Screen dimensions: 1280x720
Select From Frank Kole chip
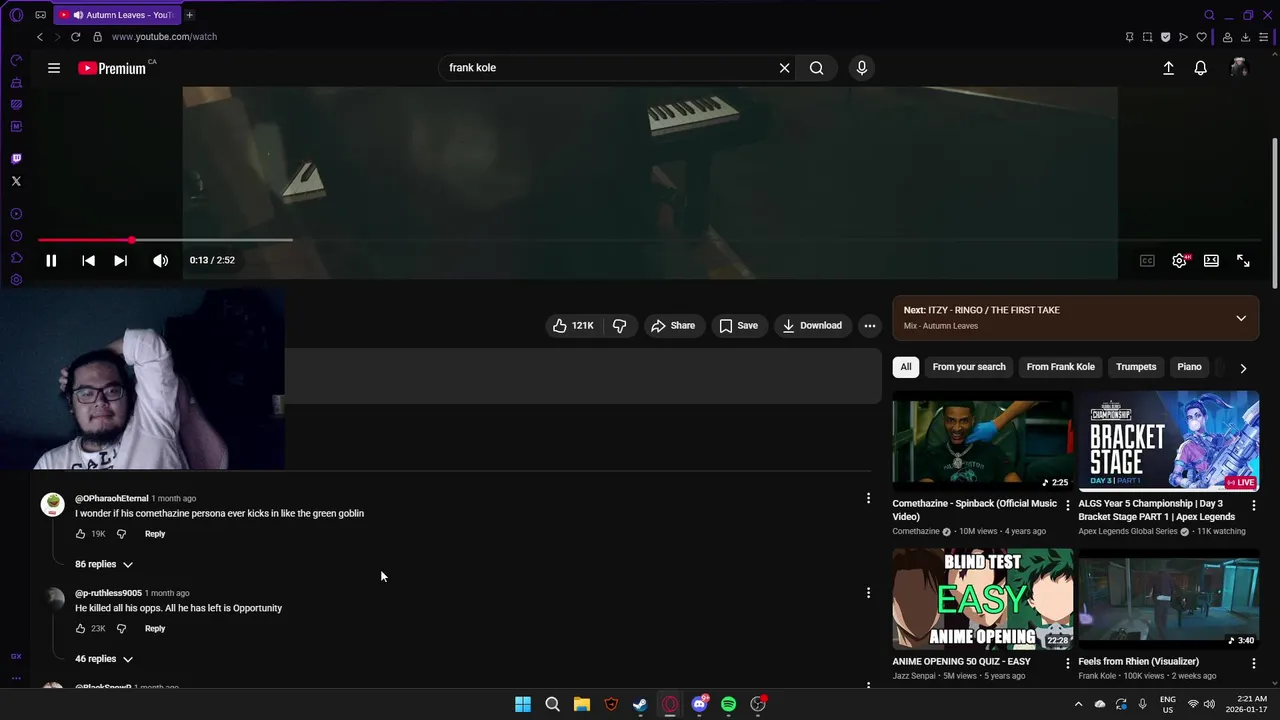[1060, 367]
